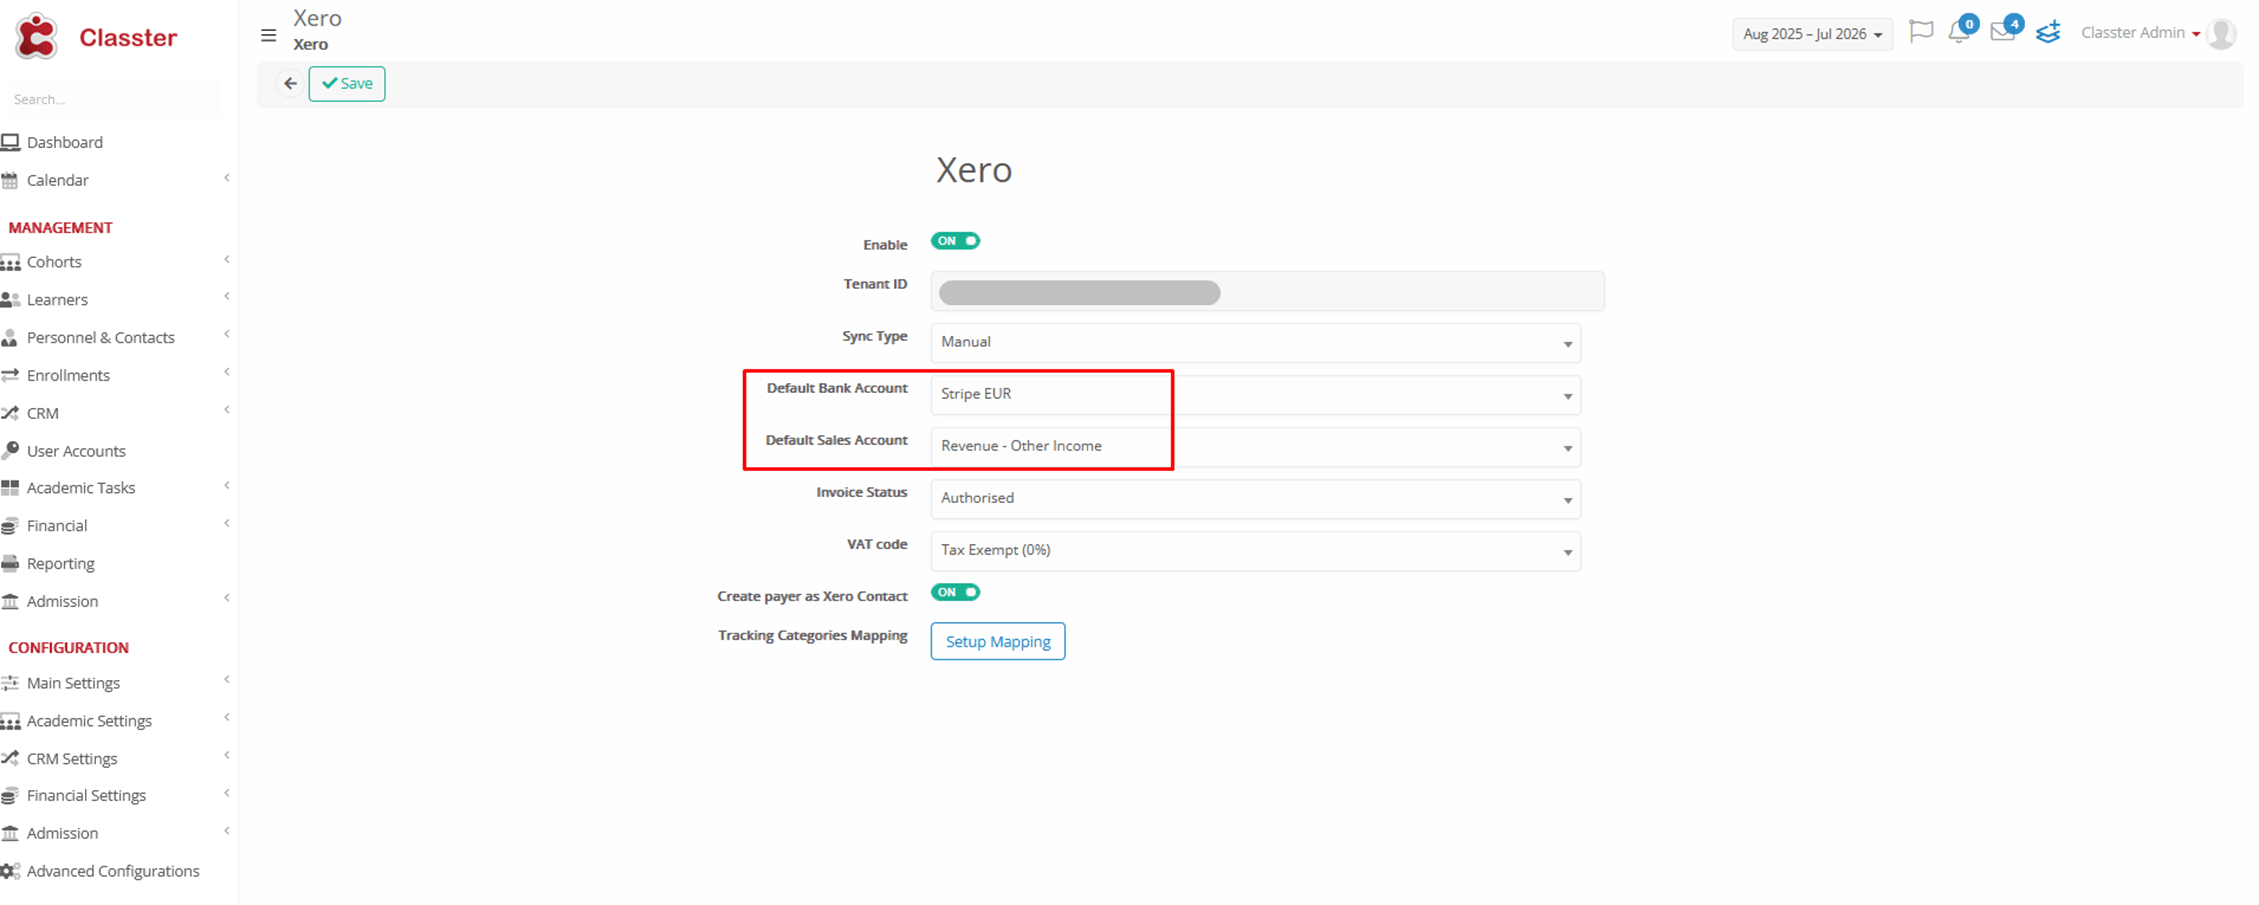The image size is (2259, 905).
Task: Click the Management Admission building icon
Action: pos(10,602)
